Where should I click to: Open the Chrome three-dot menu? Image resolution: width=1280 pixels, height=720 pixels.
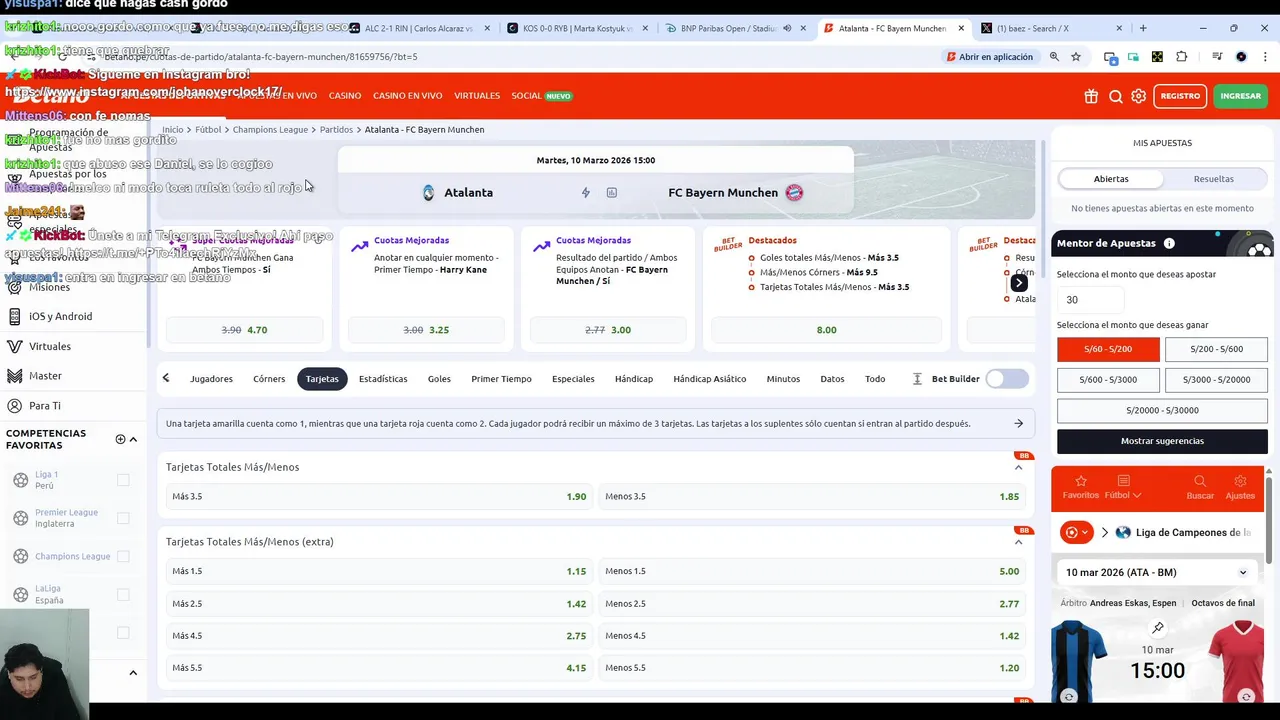tap(1265, 57)
